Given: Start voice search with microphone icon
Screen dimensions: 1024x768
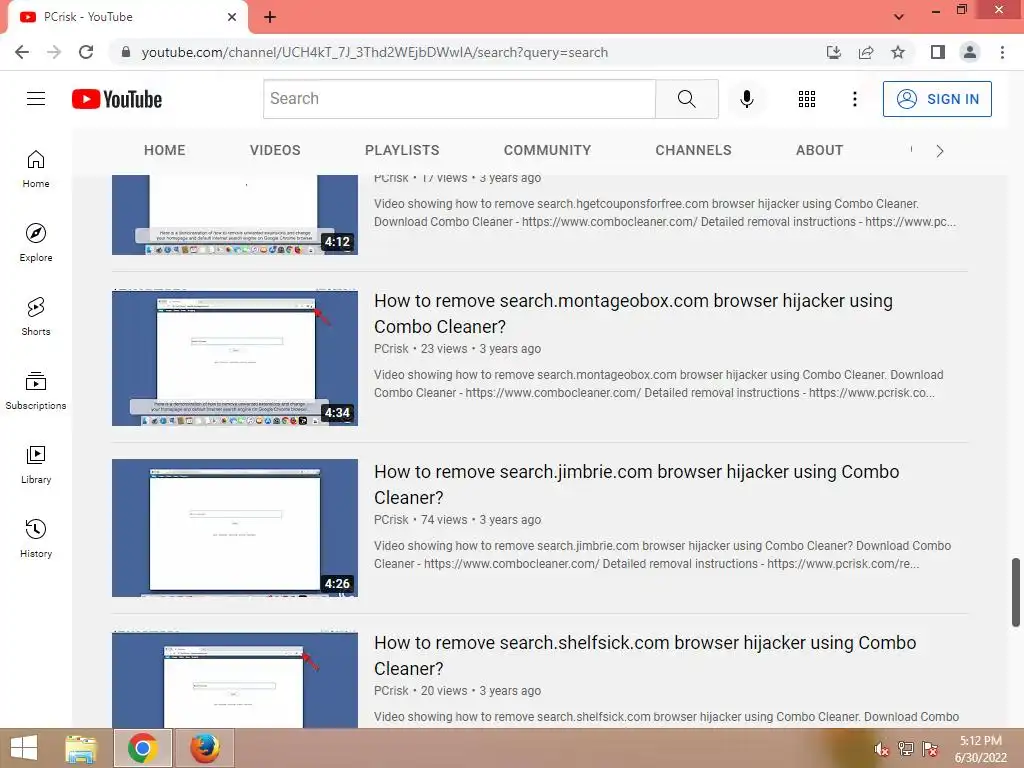Looking at the screenshot, I should click(x=746, y=99).
